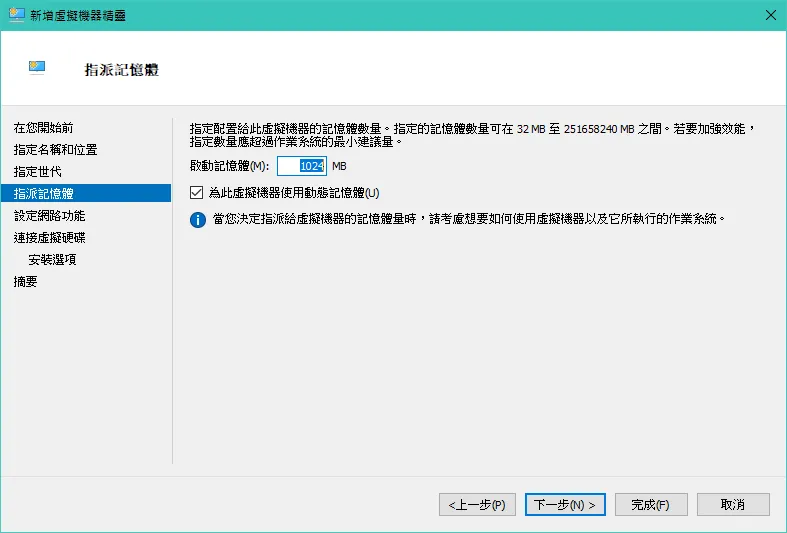Click the 完成(F) button
Image resolution: width=787 pixels, height=533 pixels.
click(651, 504)
